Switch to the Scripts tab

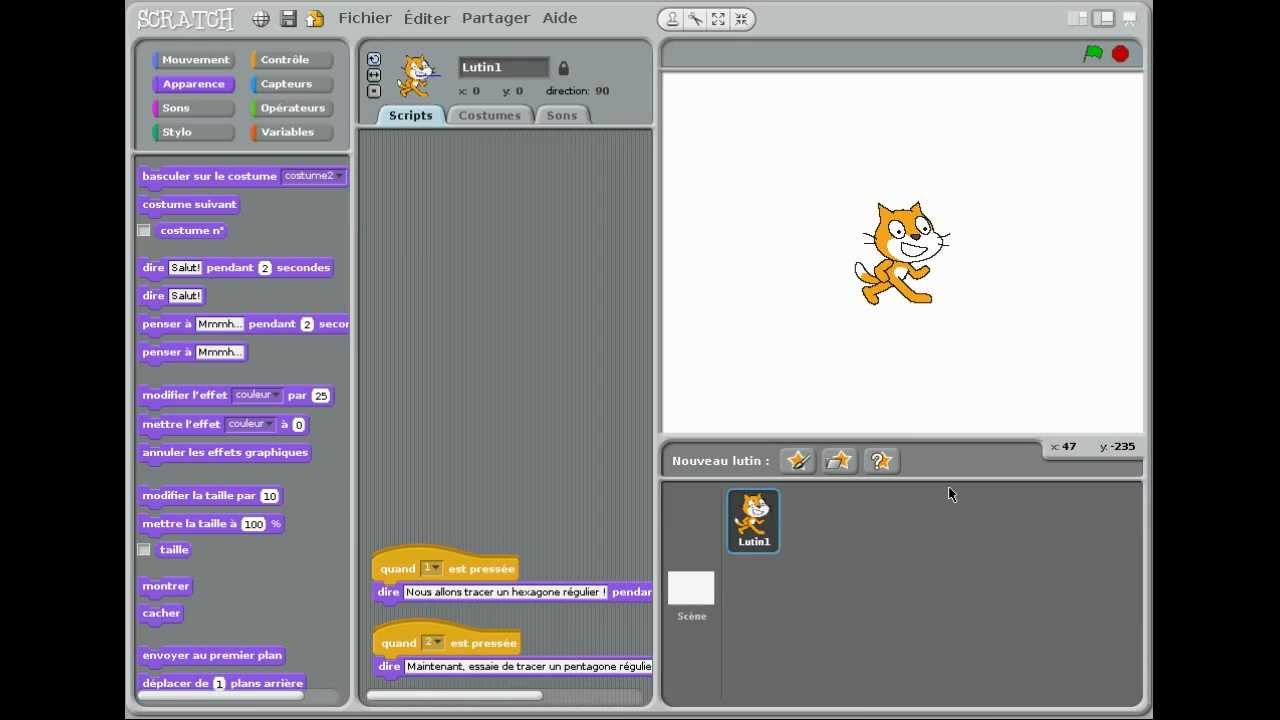[411, 115]
